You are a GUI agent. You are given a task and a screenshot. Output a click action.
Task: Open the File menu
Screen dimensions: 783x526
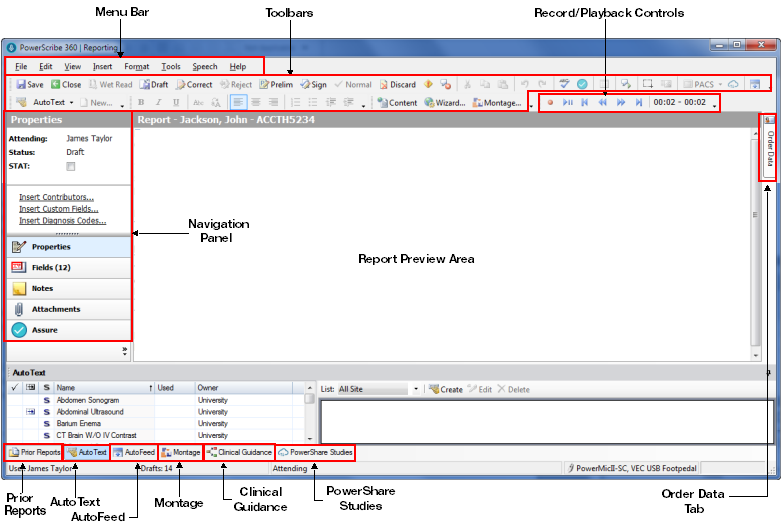(x=21, y=66)
